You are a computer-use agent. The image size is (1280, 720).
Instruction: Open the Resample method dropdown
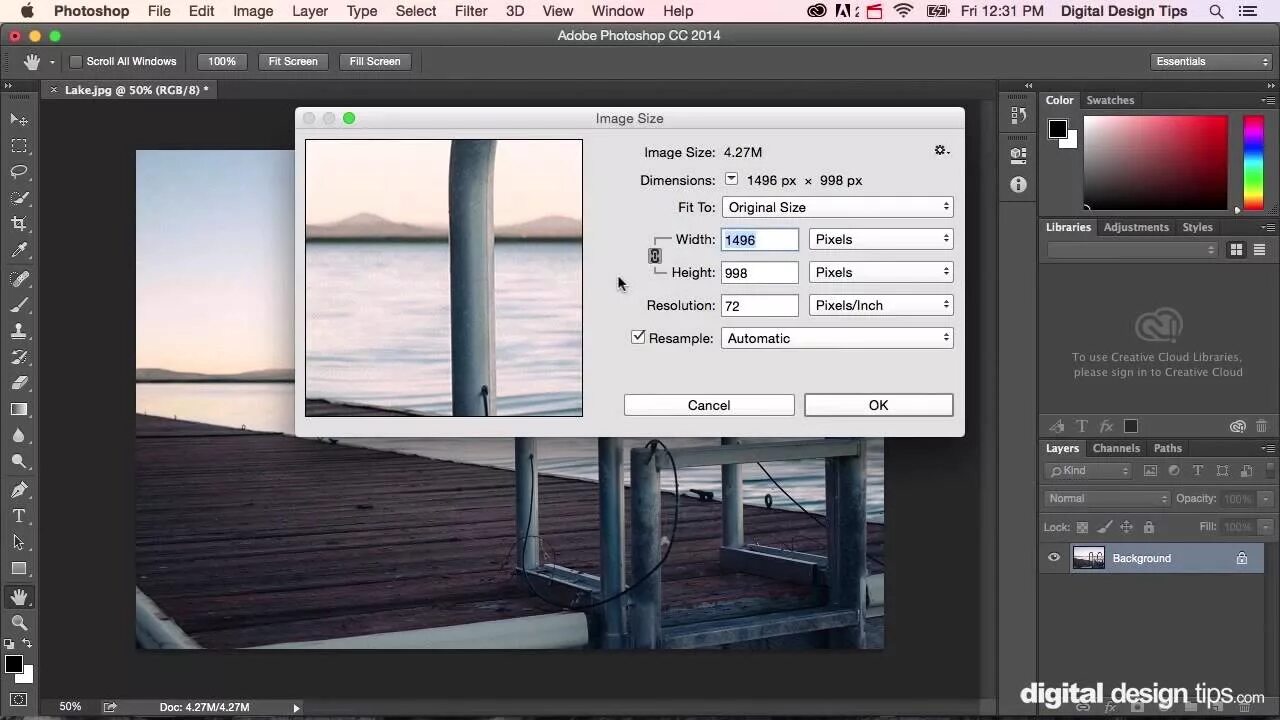tap(837, 338)
